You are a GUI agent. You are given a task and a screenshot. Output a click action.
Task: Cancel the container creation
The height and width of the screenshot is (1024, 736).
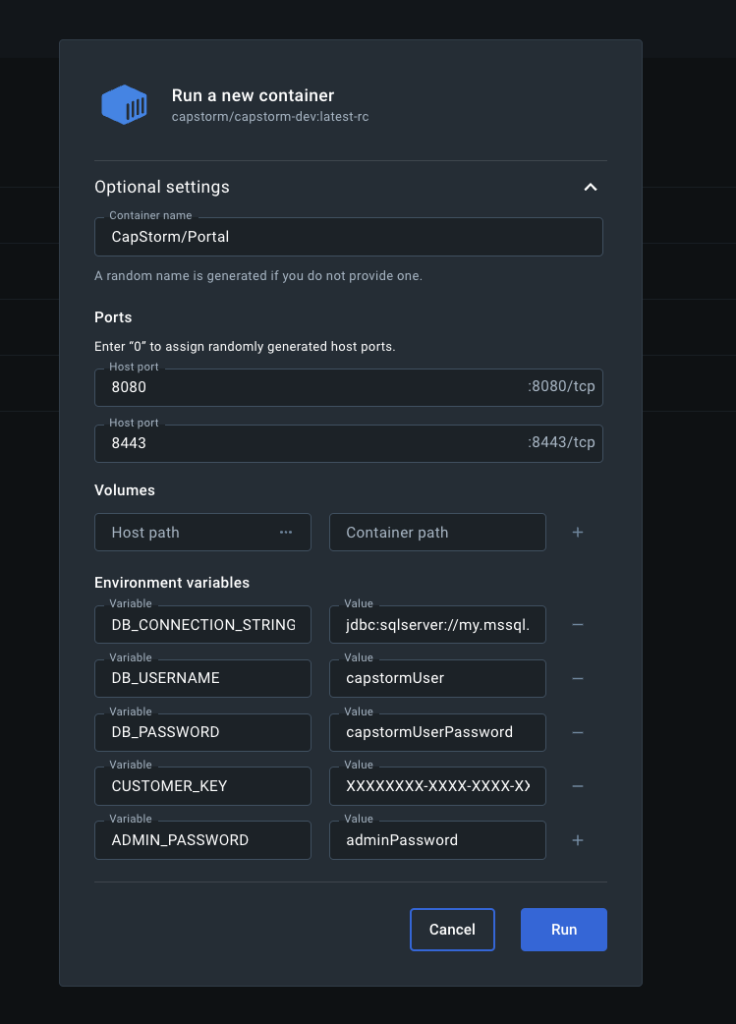[452, 929]
